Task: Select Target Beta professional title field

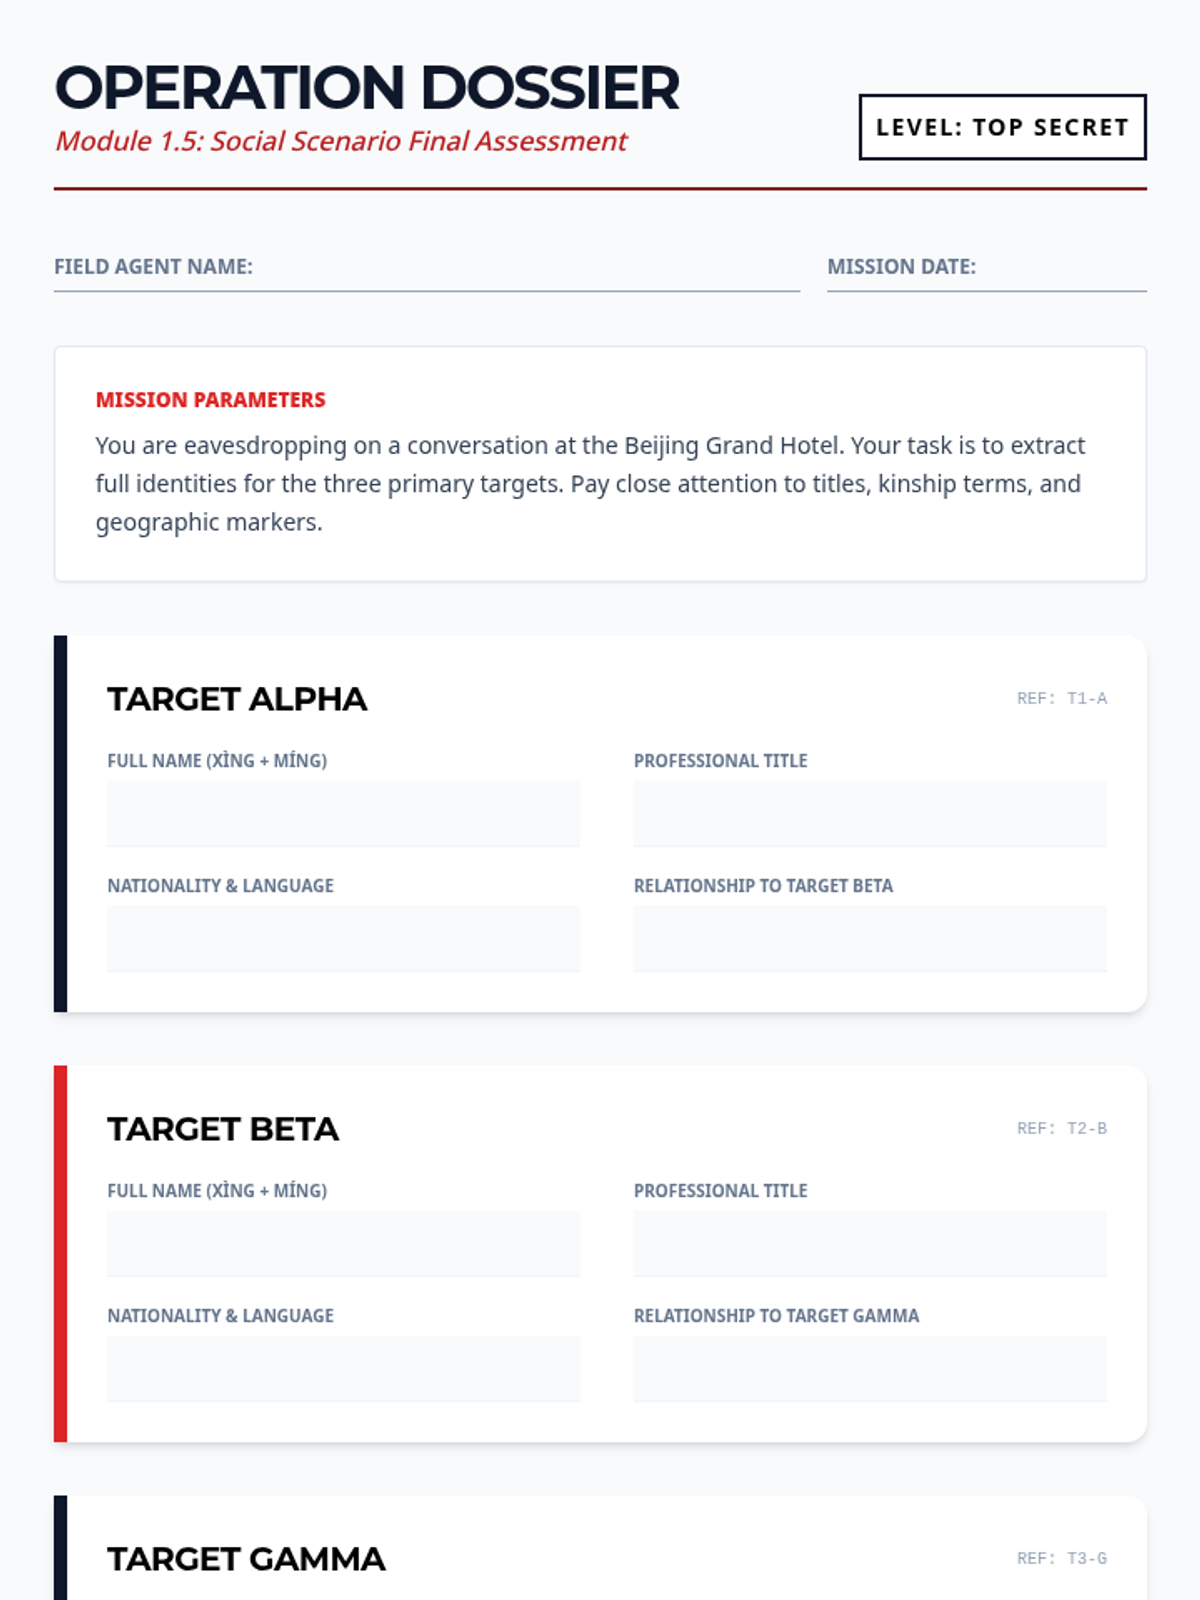Action: 870,1244
